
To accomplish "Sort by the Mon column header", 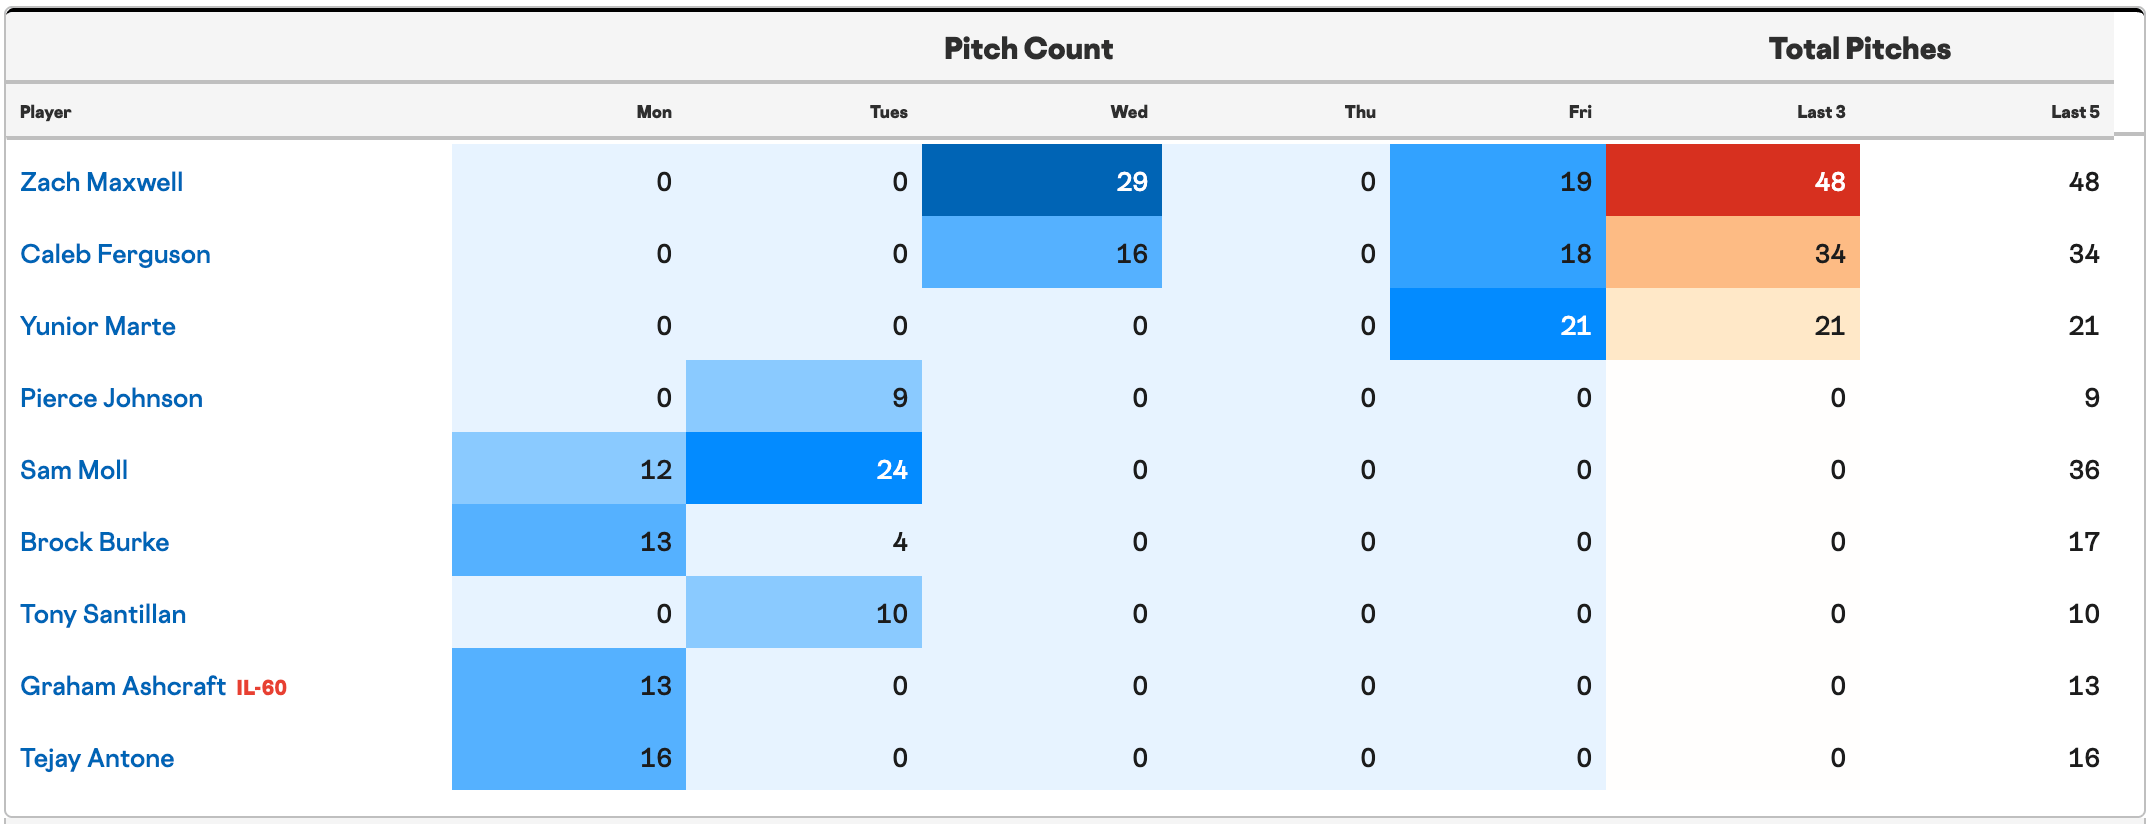I will (x=654, y=112).
